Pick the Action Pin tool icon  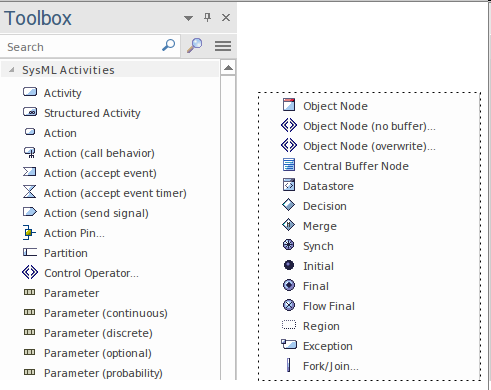click(29, 232)
